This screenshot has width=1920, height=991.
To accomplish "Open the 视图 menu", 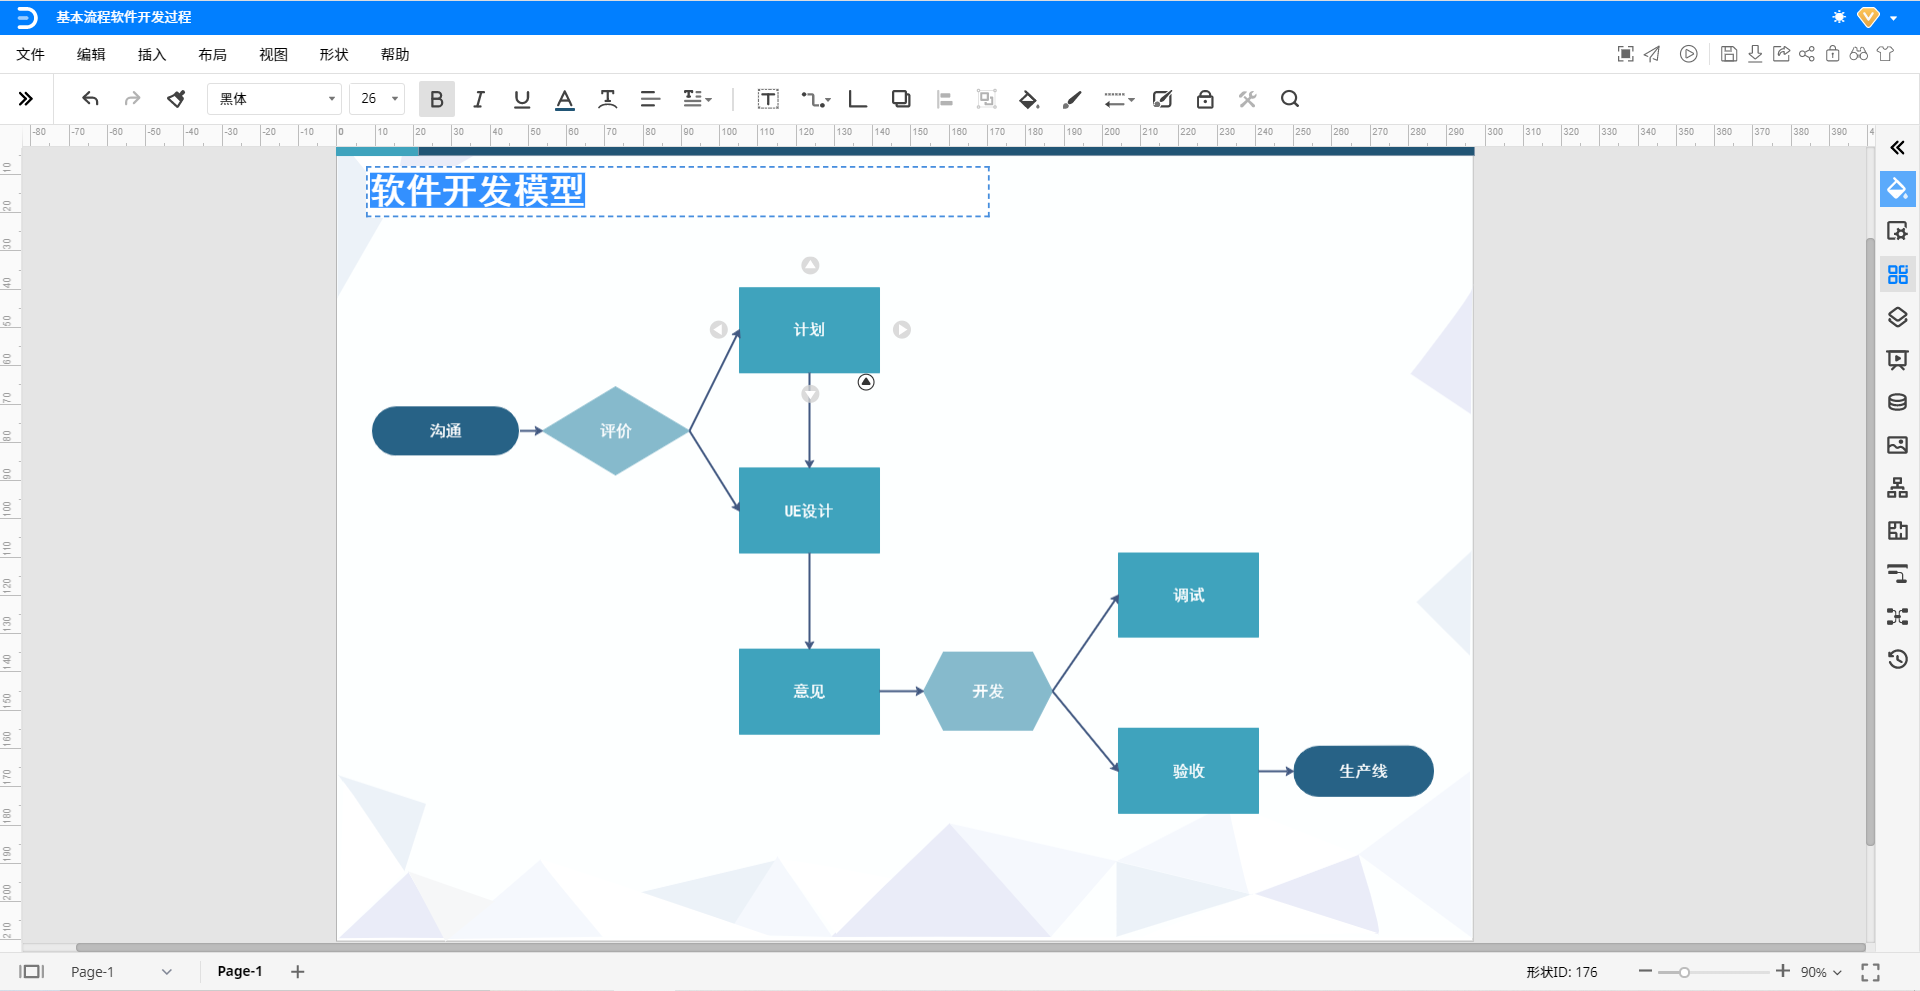I will pos(273,55).
